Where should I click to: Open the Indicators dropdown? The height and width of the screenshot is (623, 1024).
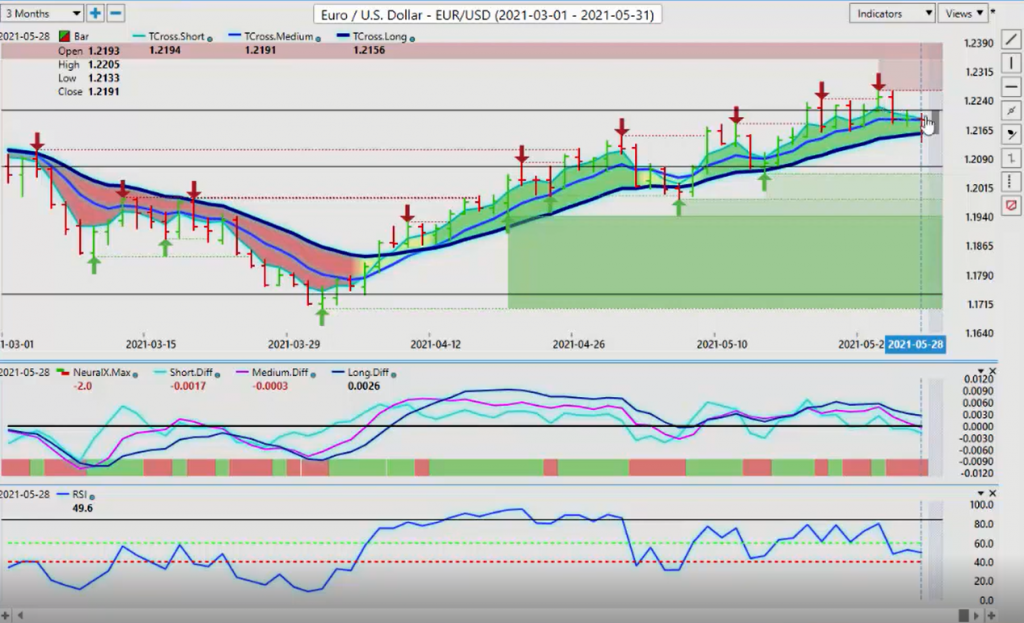point(892,13)
